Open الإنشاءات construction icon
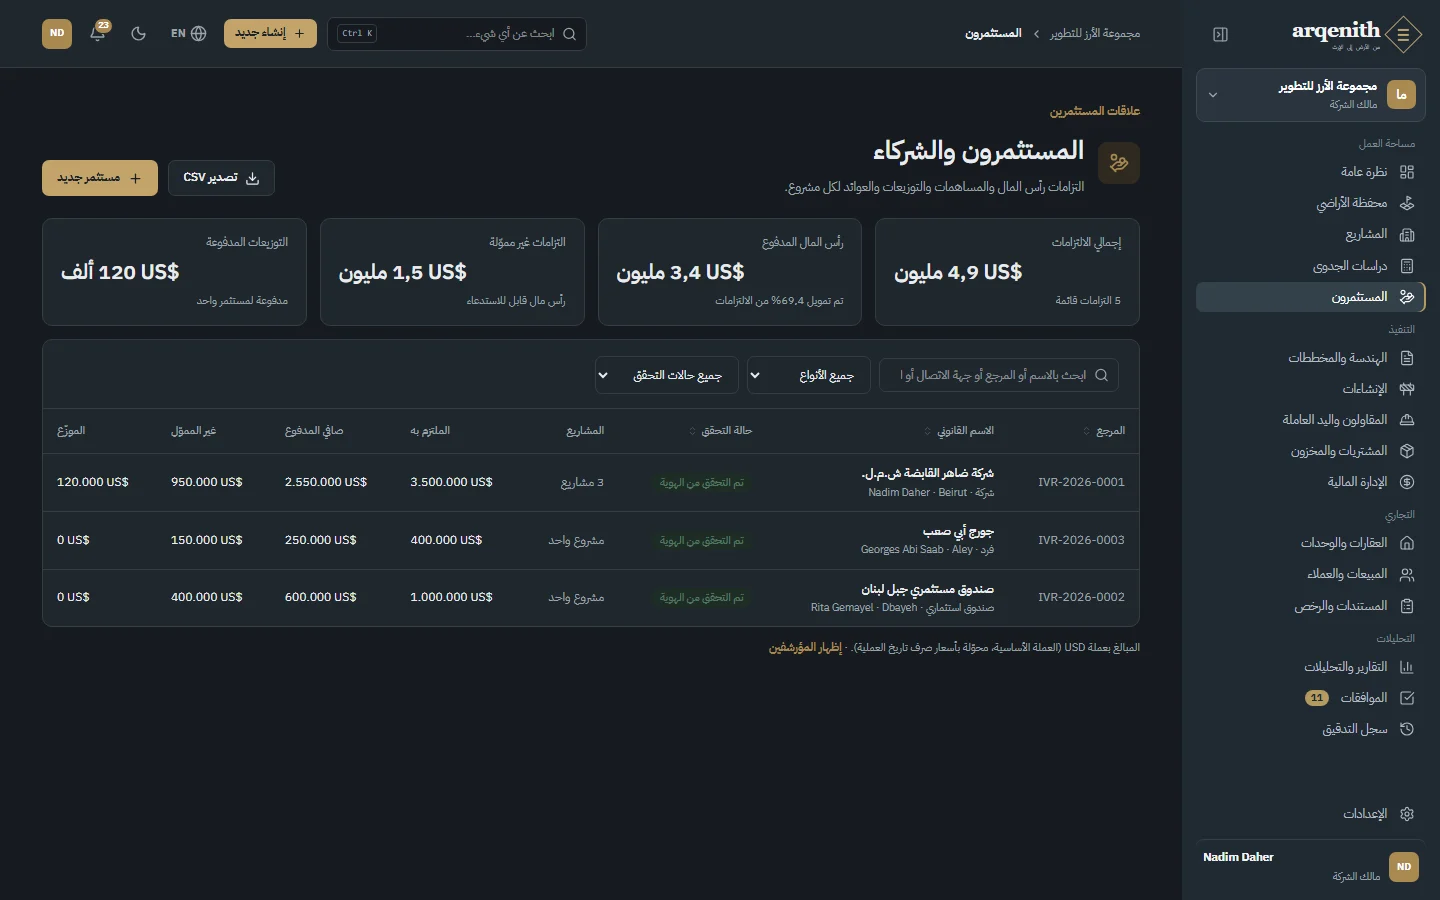The height and width of the screenshot is (900, 1440). click(1407, 389)
